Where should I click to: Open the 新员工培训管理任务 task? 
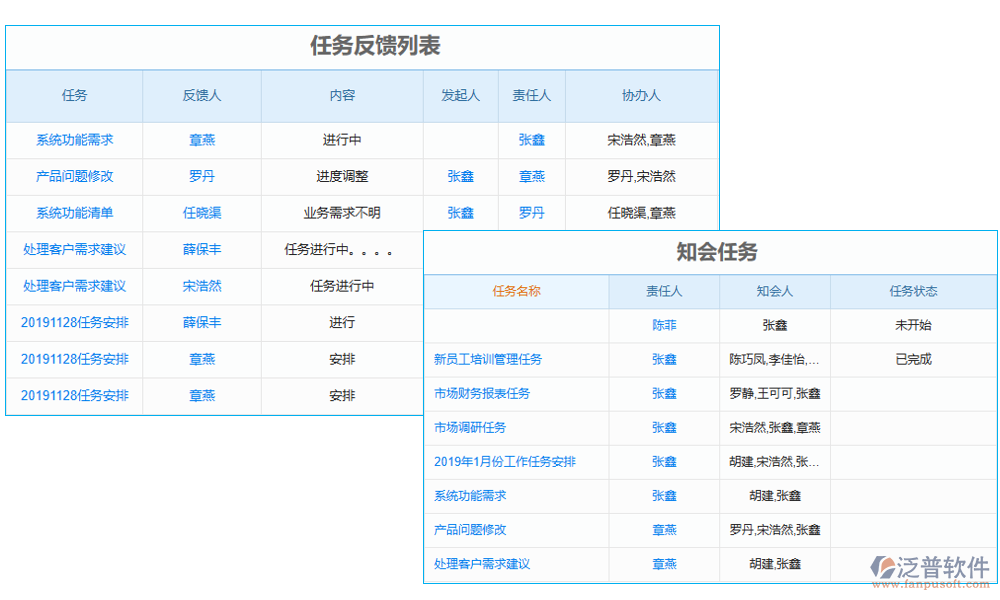[x=490, y=359]
